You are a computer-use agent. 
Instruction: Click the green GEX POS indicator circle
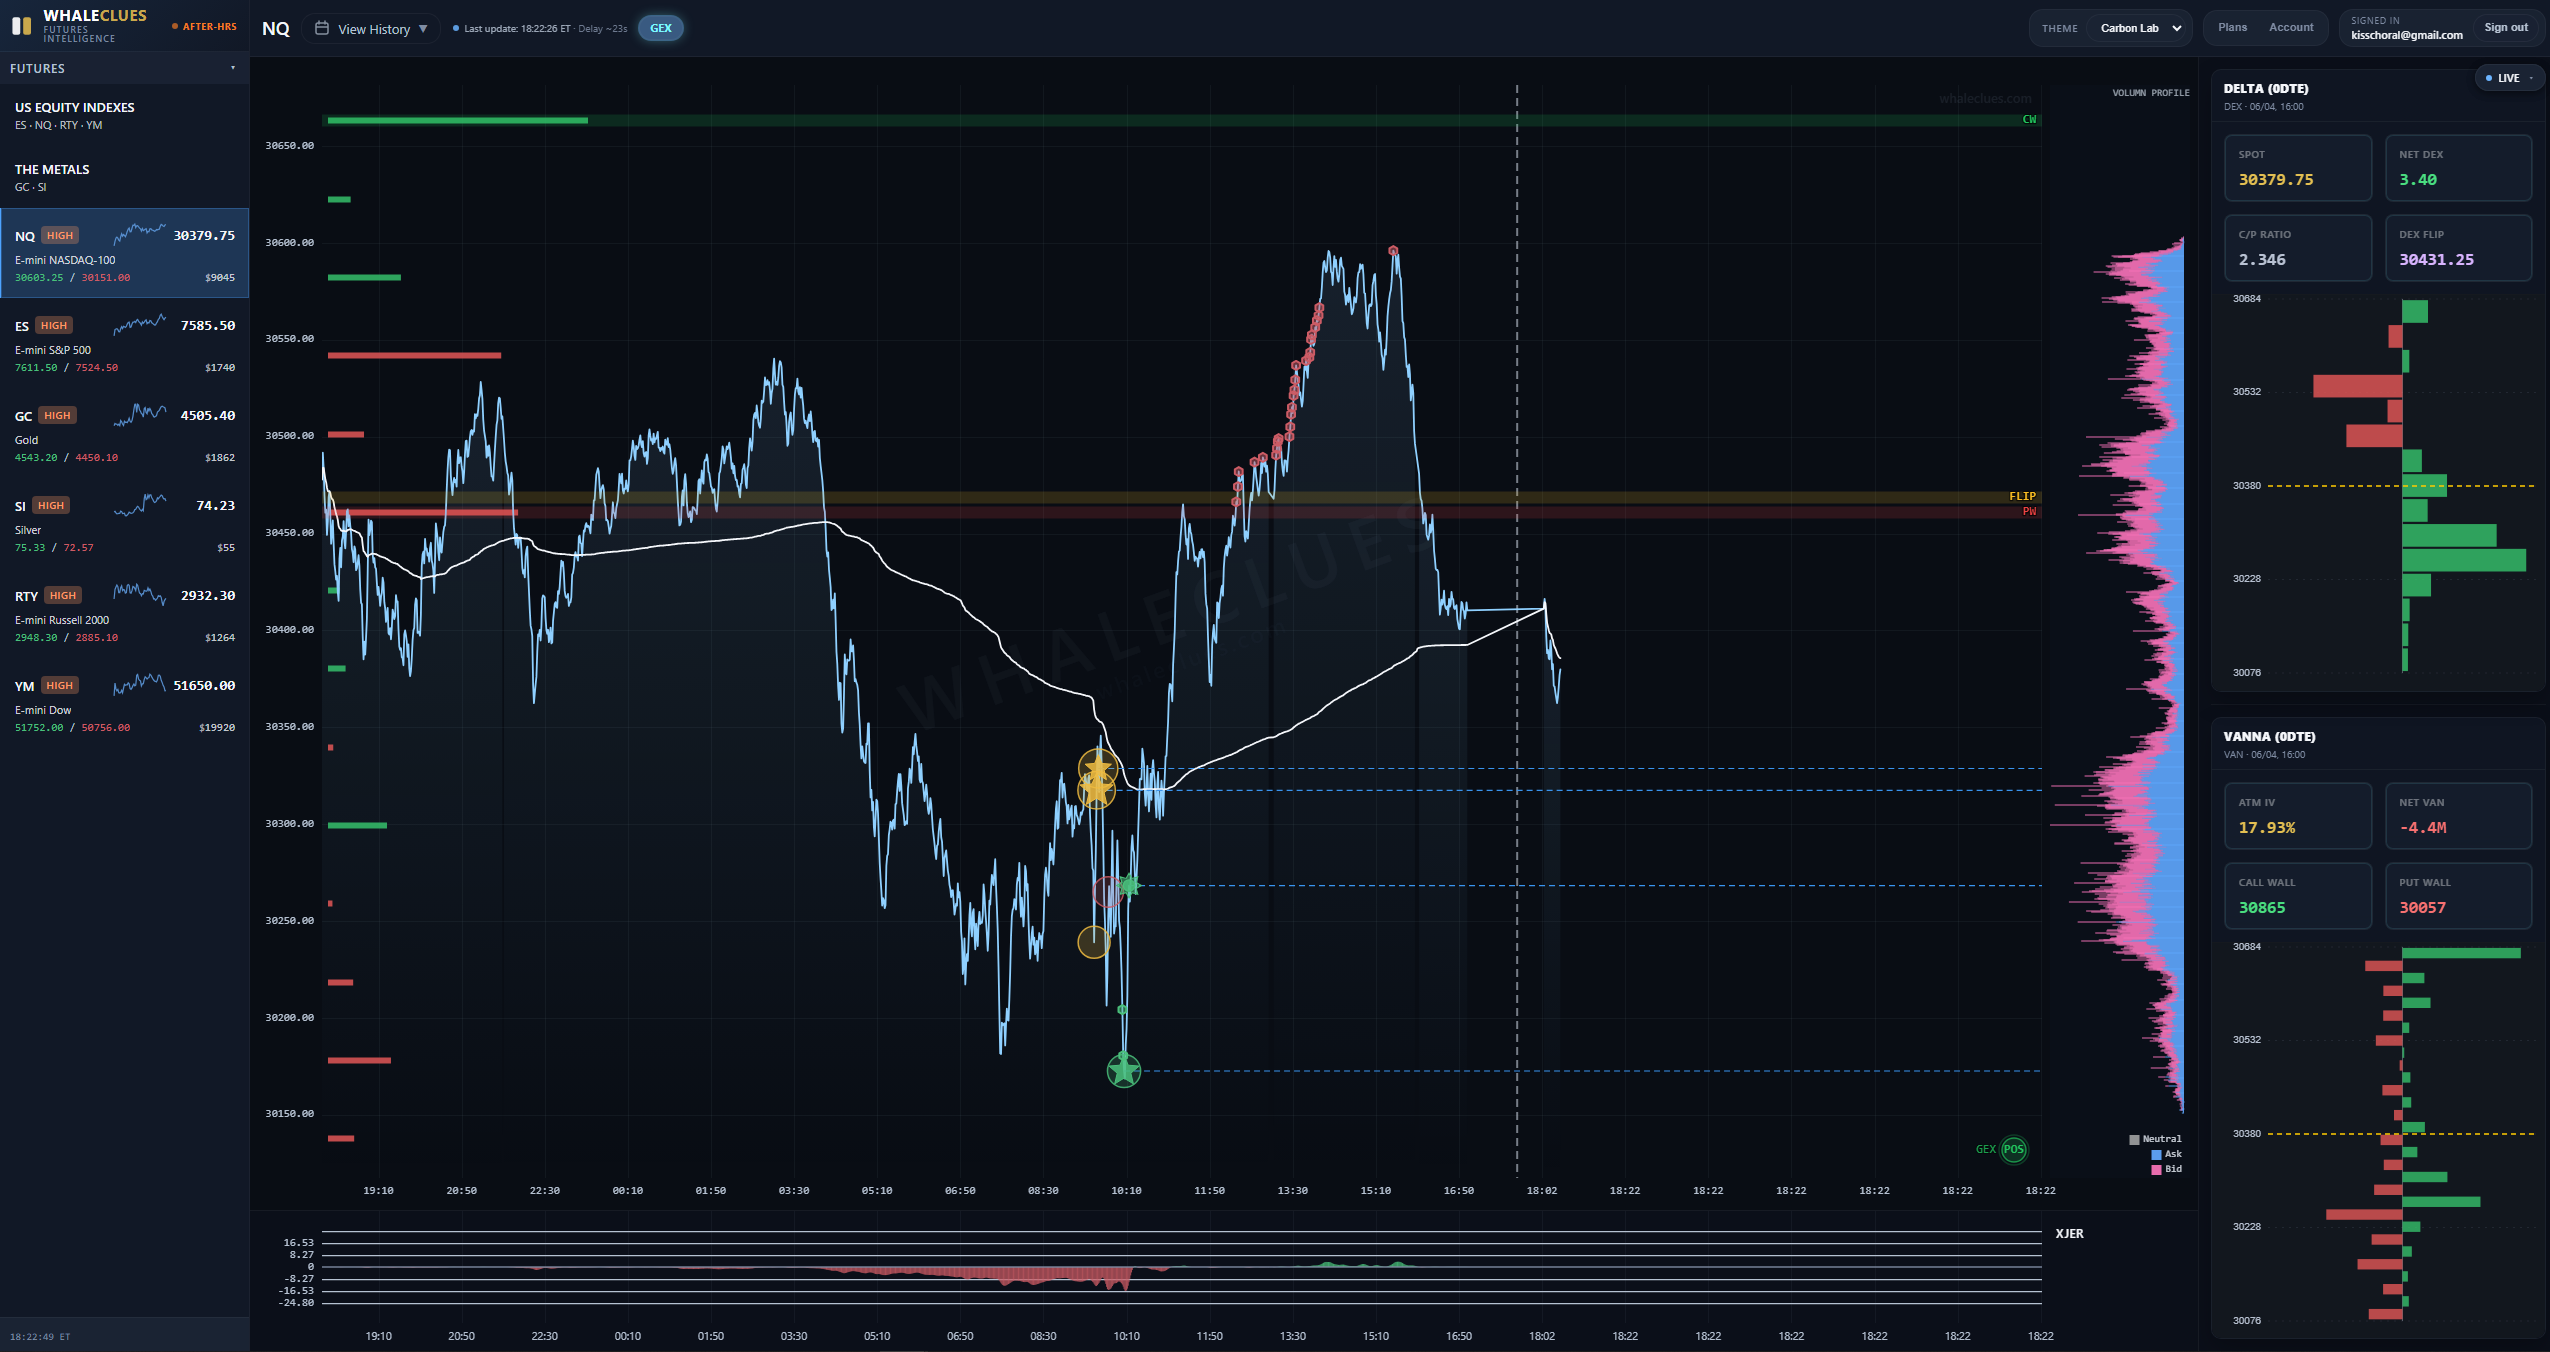[x=2014, y=1150]
